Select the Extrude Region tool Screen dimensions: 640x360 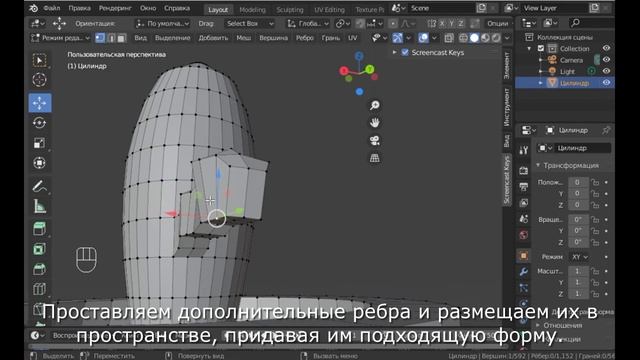click(x=40, y=229)
